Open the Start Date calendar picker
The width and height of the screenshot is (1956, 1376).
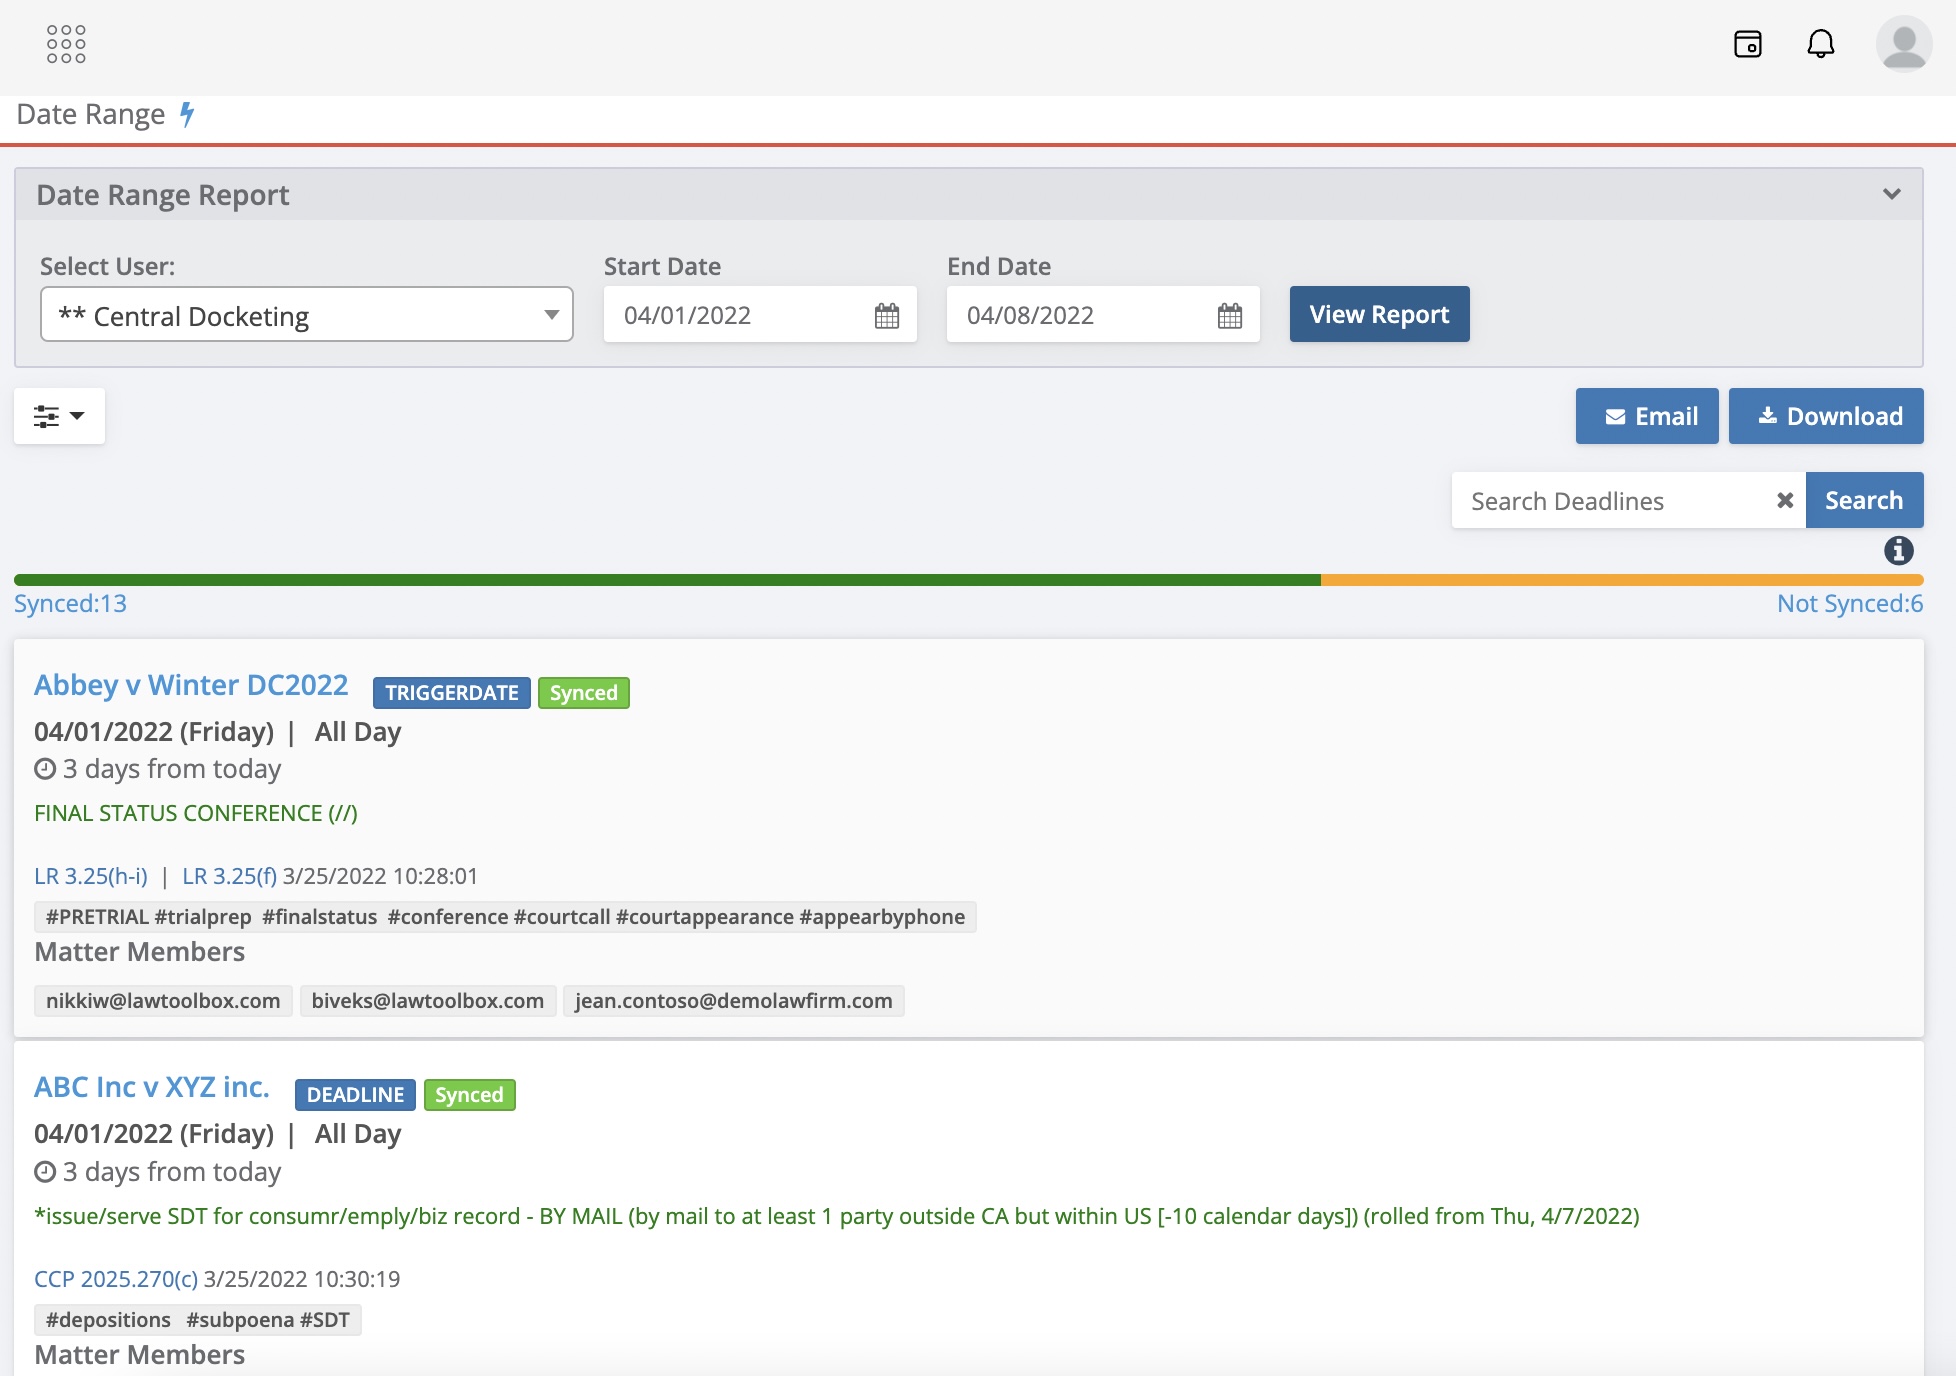[x=886, y=316]
